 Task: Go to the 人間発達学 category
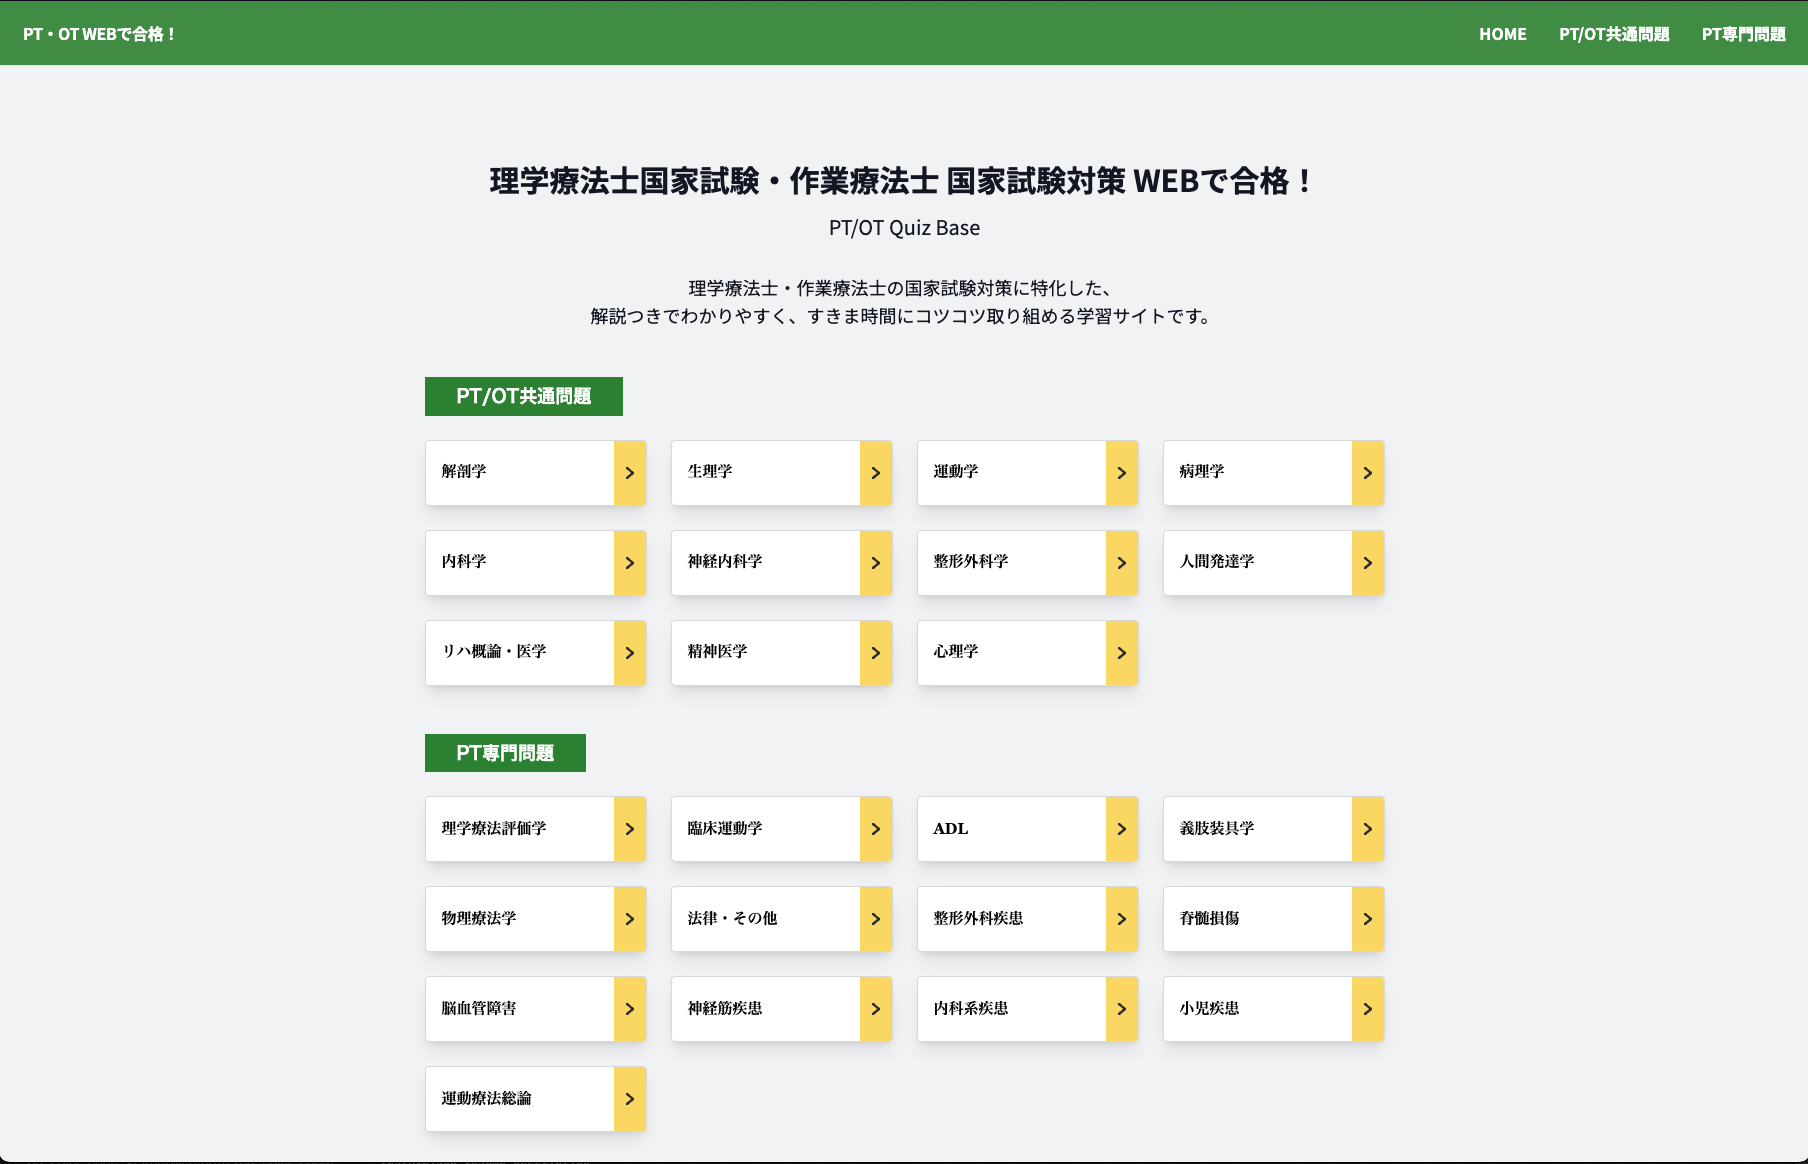(x=1274, y=563)
